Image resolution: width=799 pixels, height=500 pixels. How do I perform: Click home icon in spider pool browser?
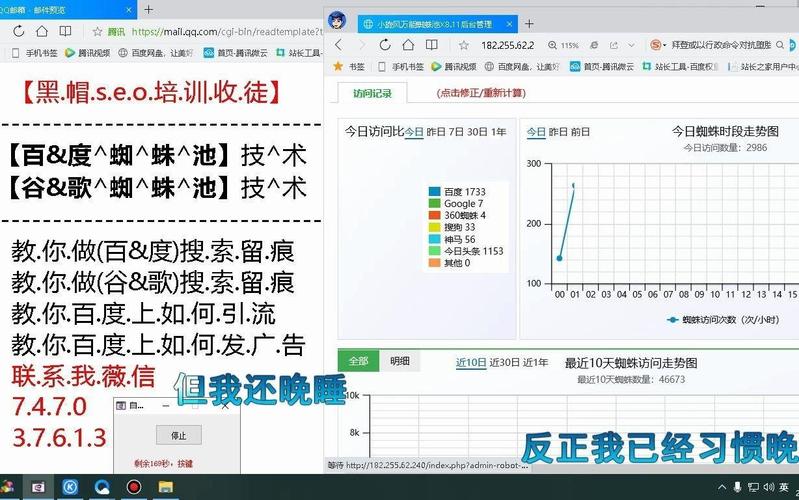point(408,45)
